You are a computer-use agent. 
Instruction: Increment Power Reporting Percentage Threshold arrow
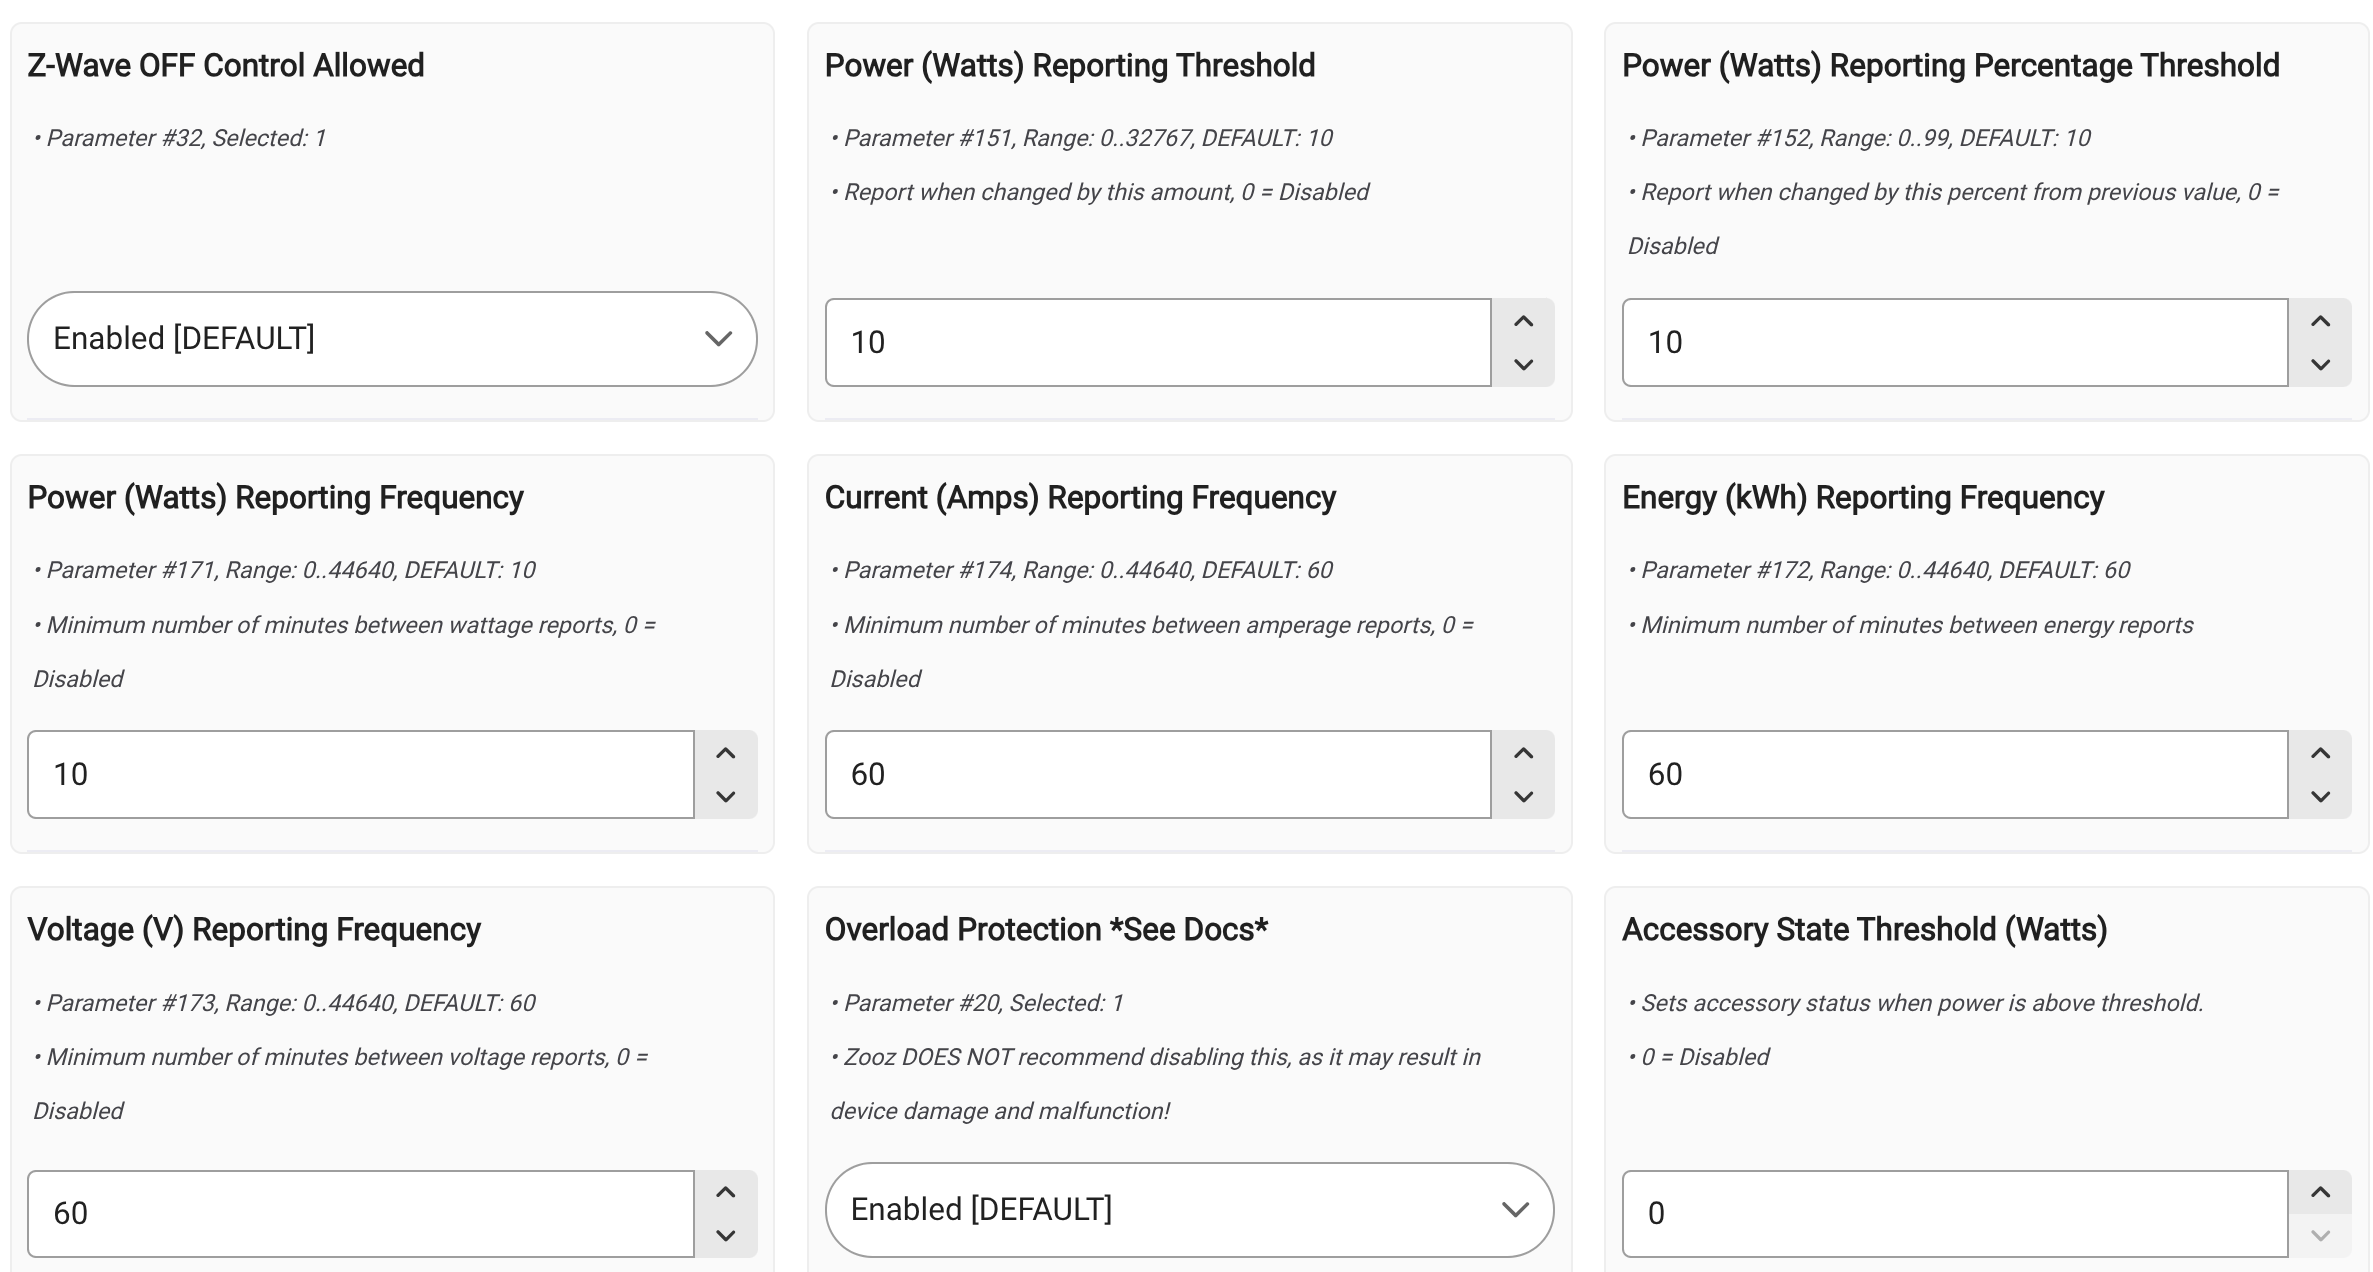[2320, 321]
